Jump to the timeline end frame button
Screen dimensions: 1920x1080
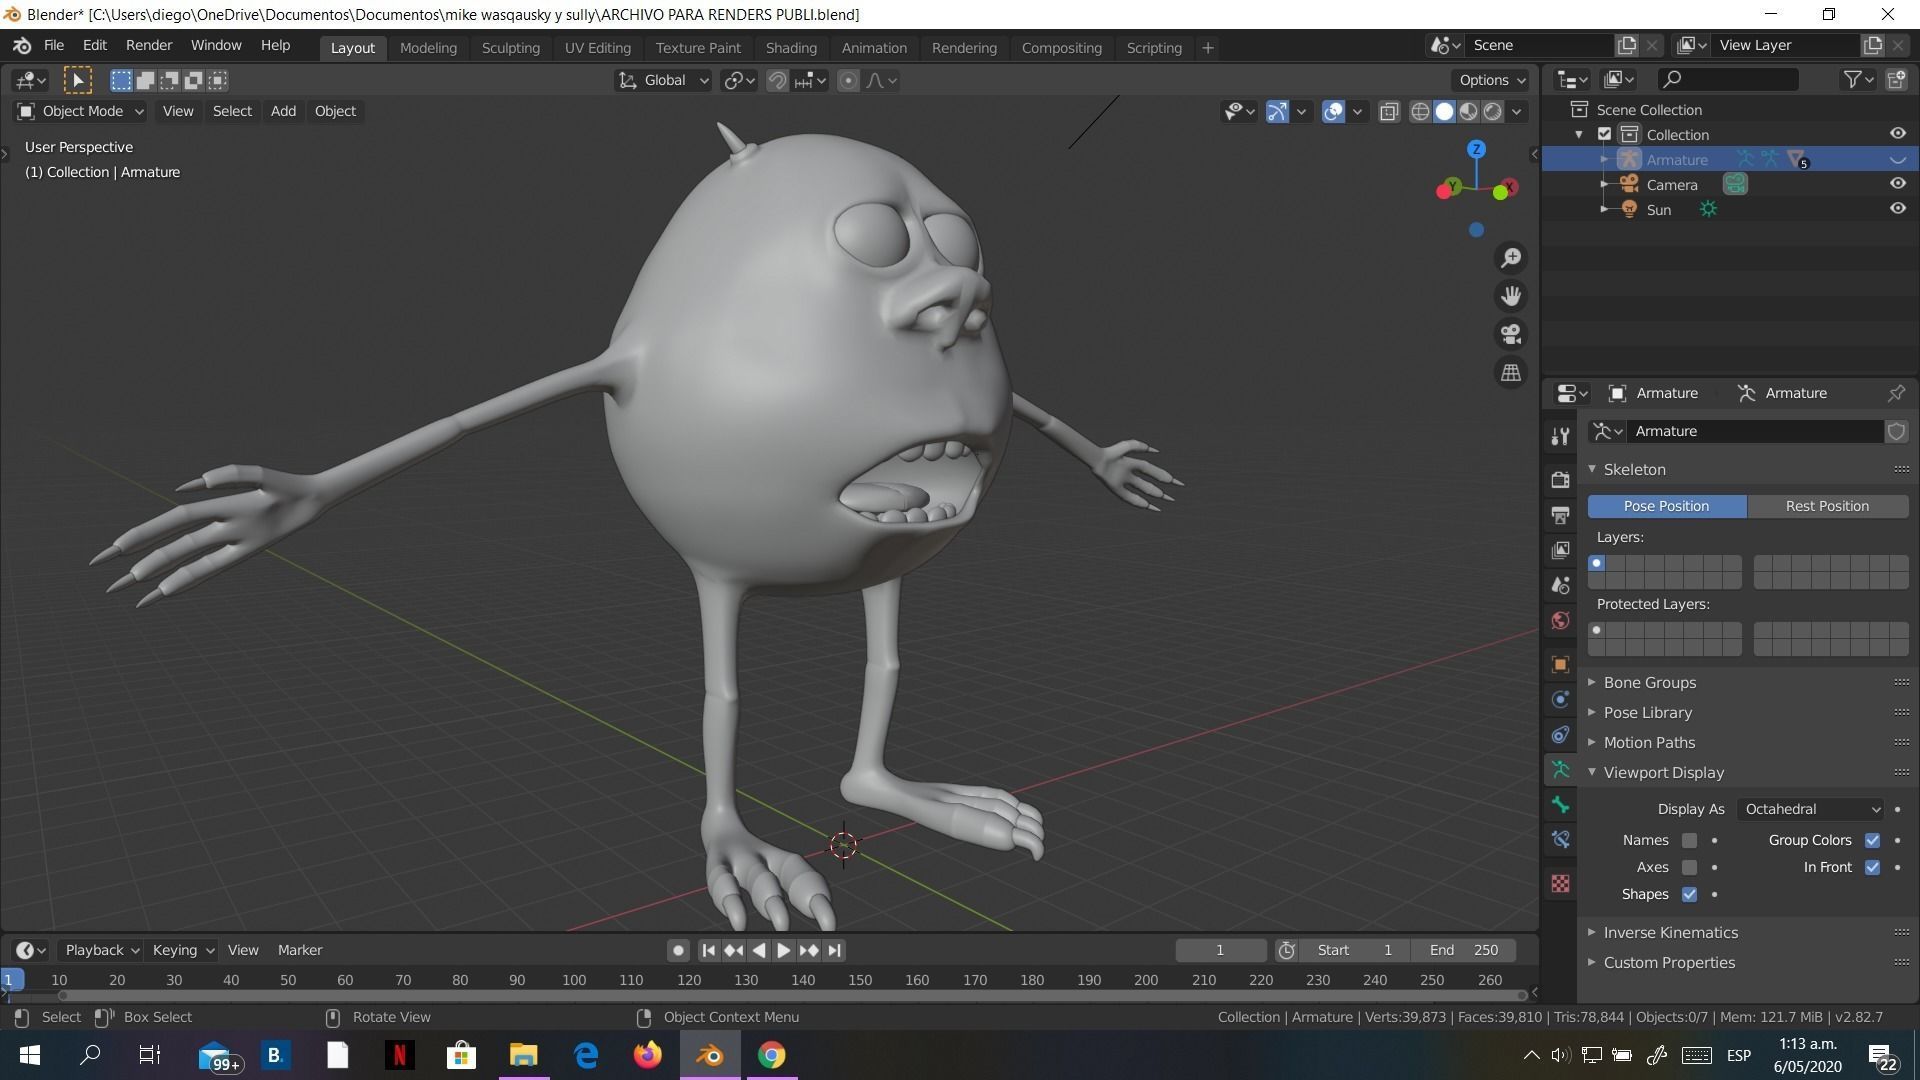click(835, 950)
